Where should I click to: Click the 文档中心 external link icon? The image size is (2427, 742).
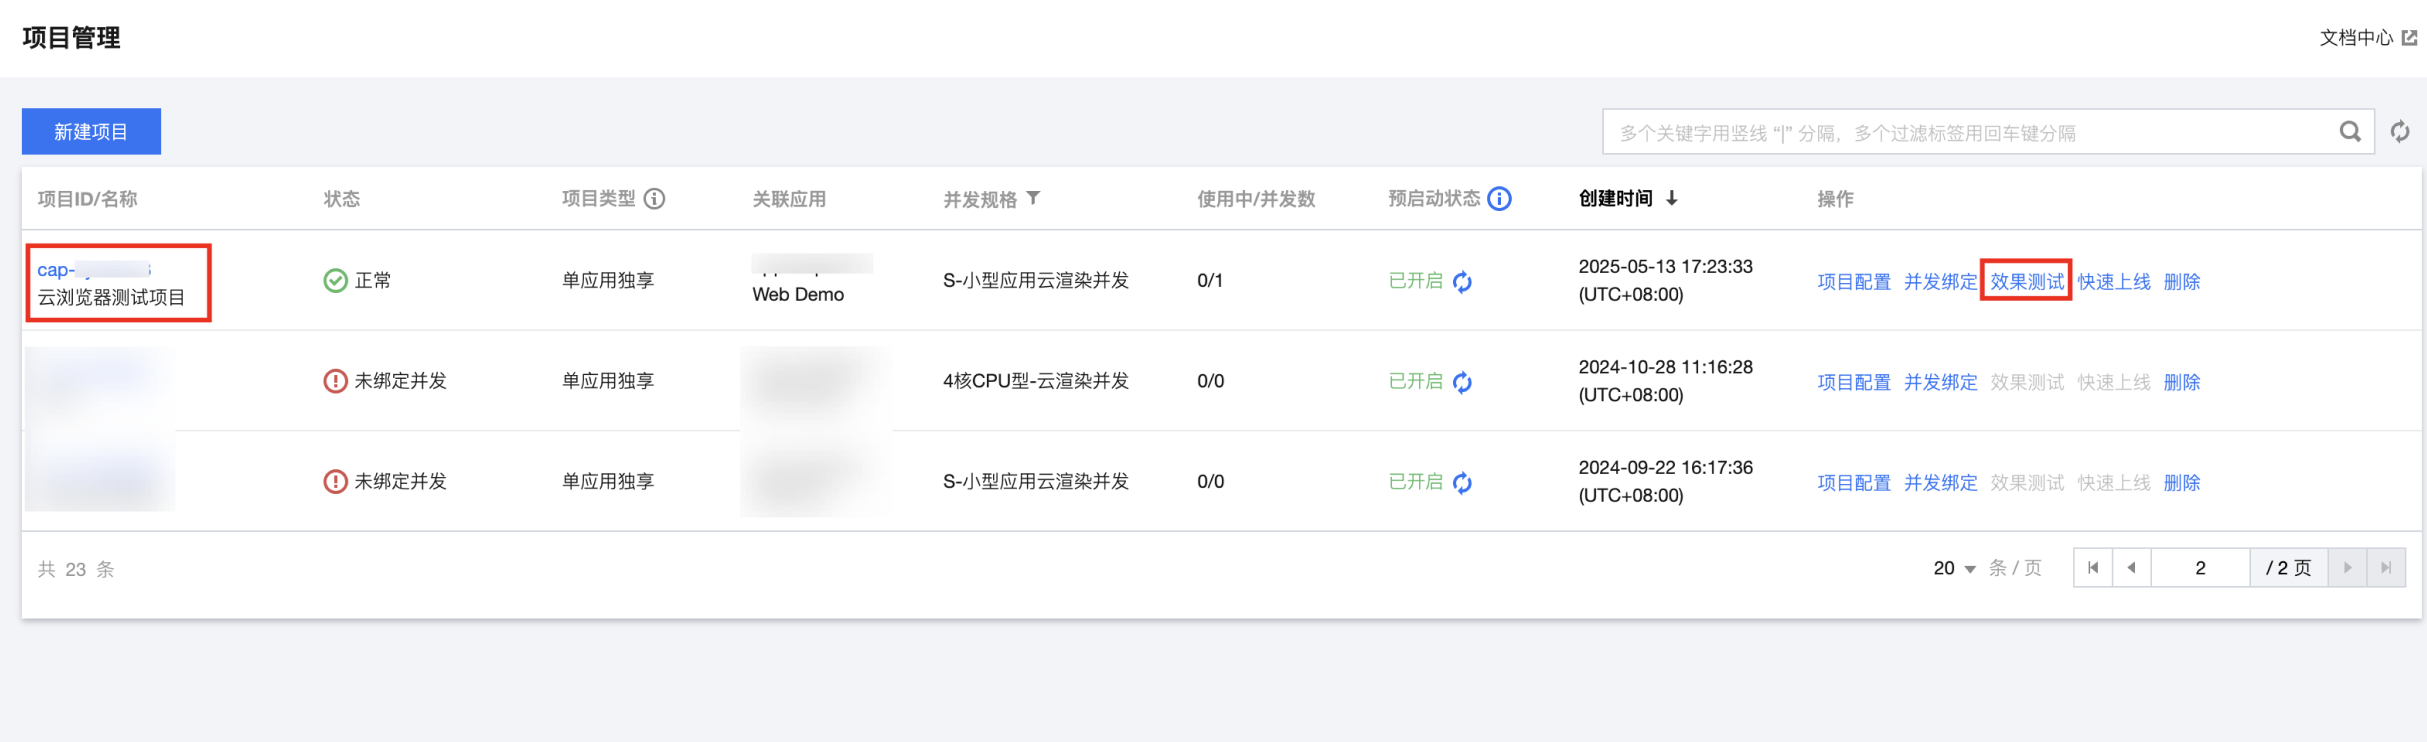2410,38
